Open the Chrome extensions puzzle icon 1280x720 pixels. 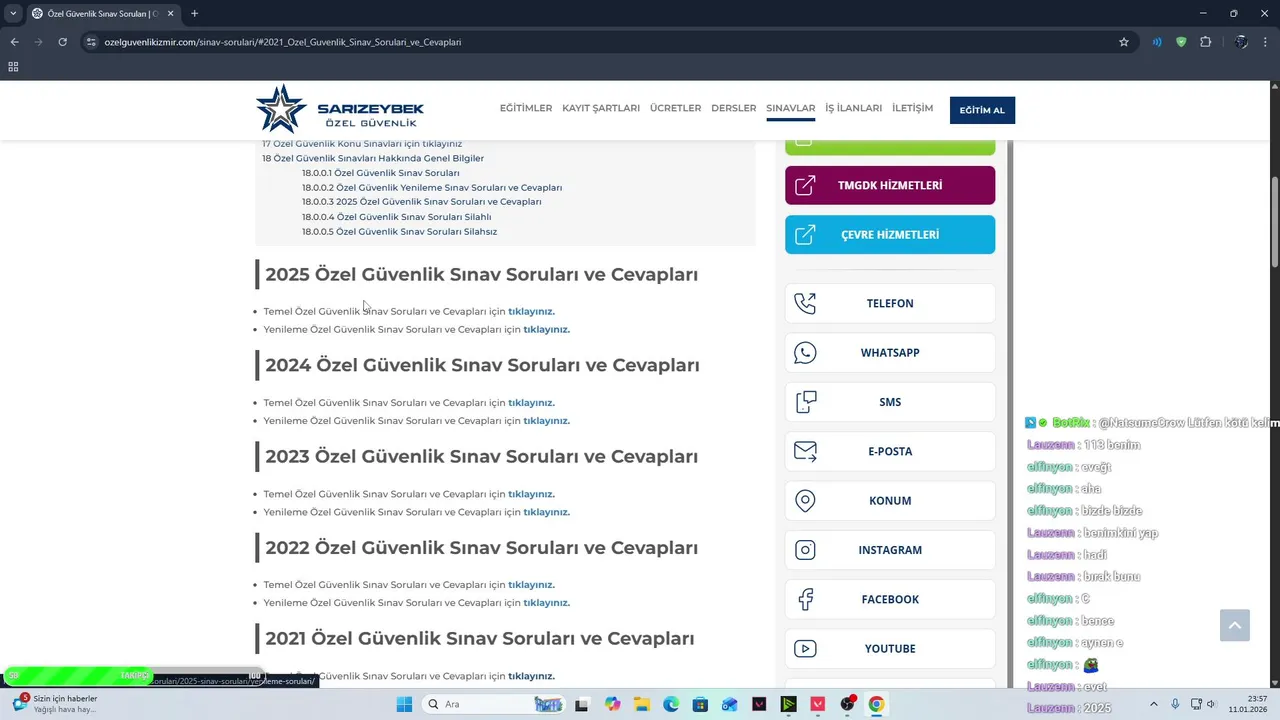1205,42
